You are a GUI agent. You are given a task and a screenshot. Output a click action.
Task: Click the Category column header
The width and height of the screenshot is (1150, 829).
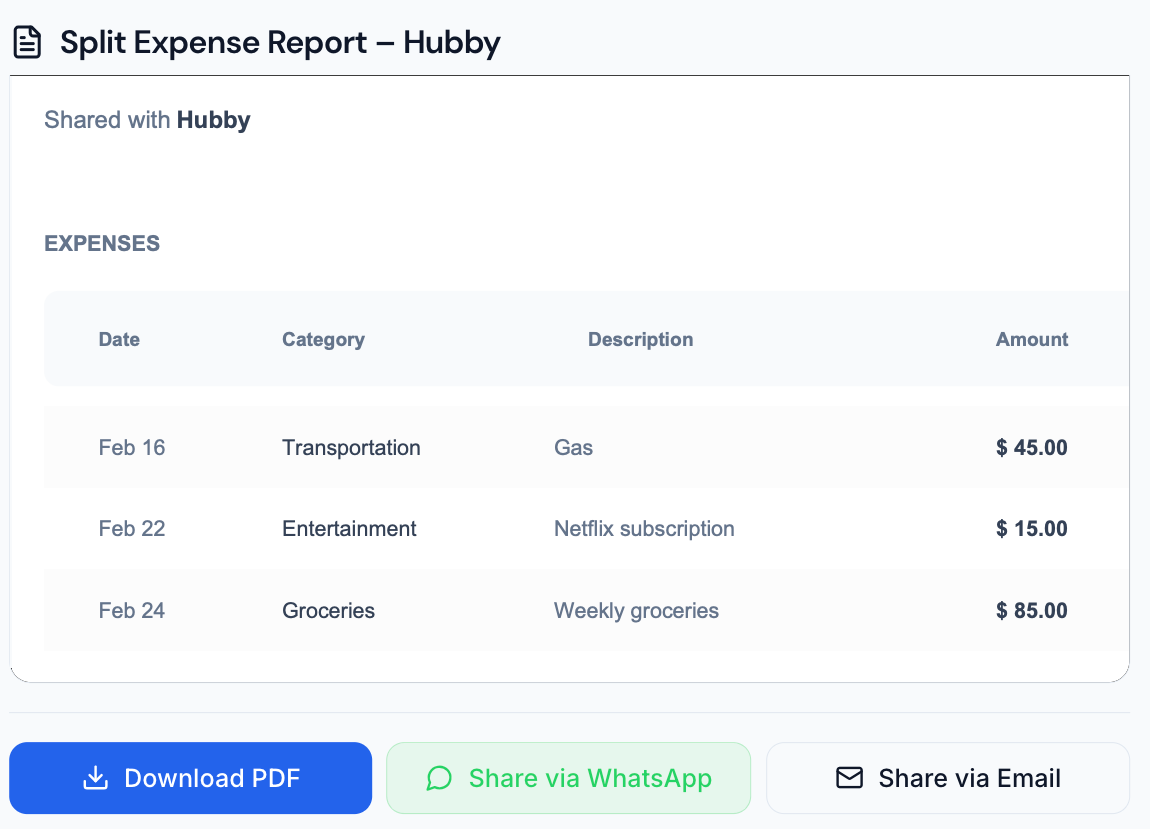(x=323, y=339)
